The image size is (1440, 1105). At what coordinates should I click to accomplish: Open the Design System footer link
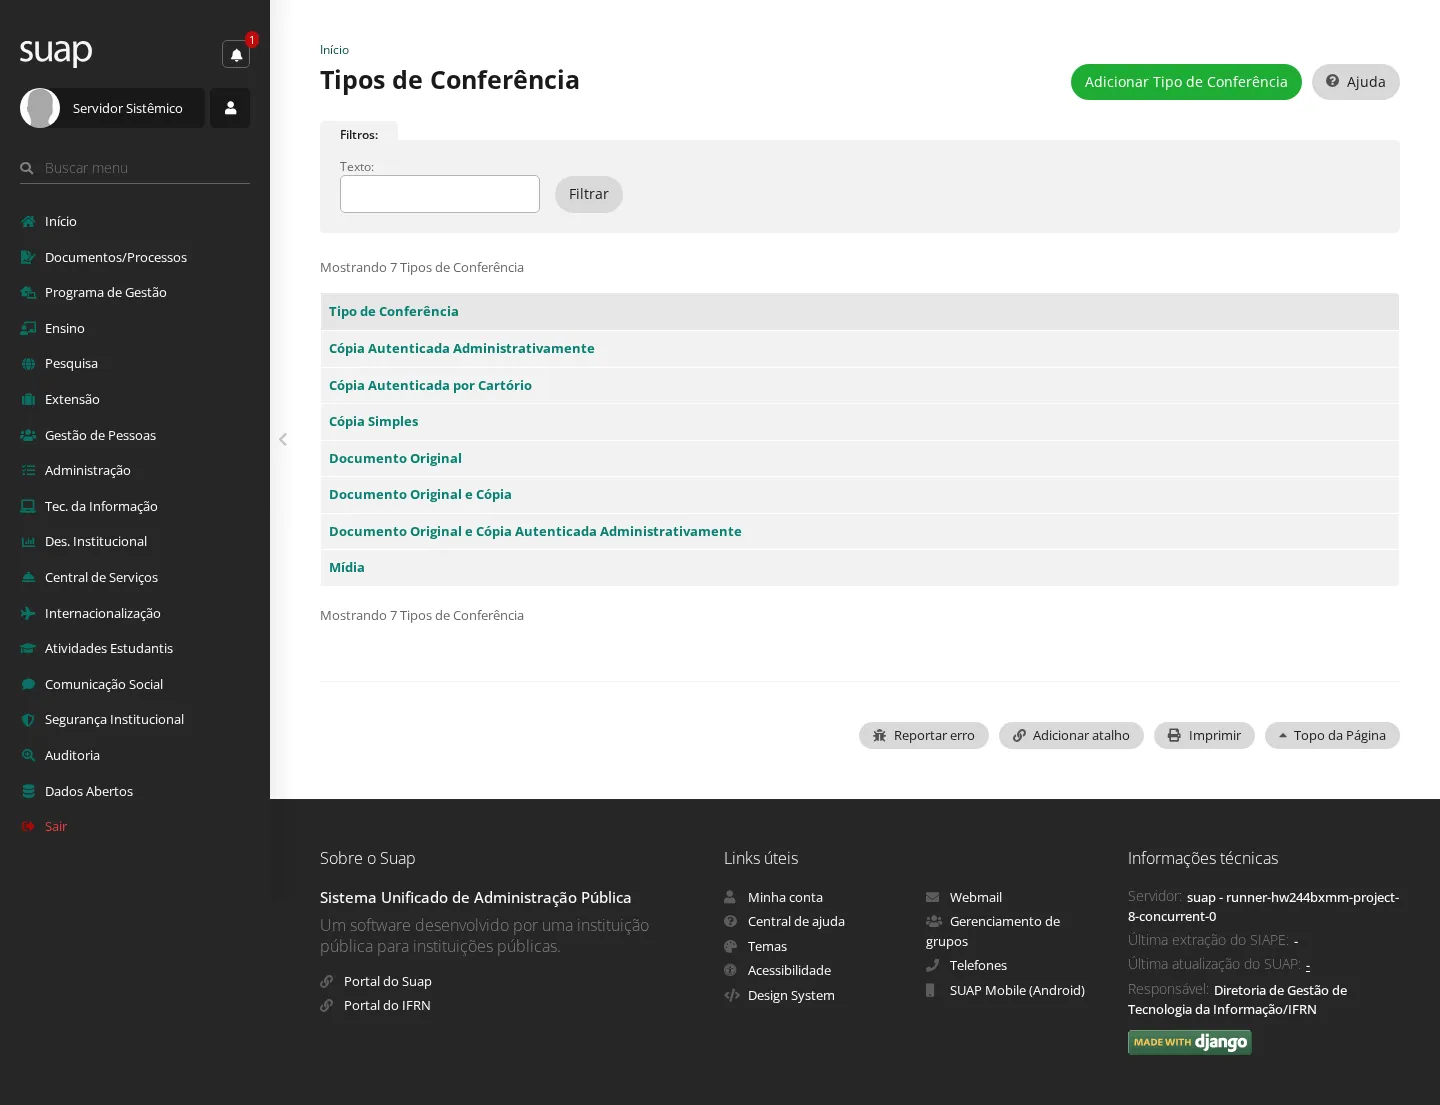[x=791, y=995]
